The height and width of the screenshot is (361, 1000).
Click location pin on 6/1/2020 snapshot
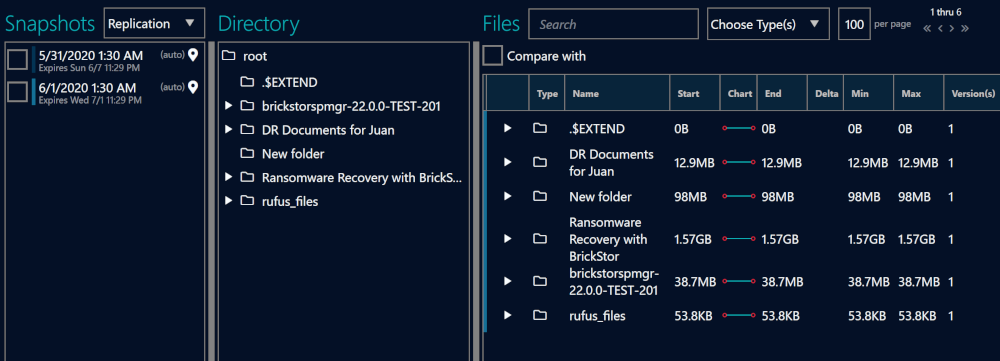(x=193, y=87)
